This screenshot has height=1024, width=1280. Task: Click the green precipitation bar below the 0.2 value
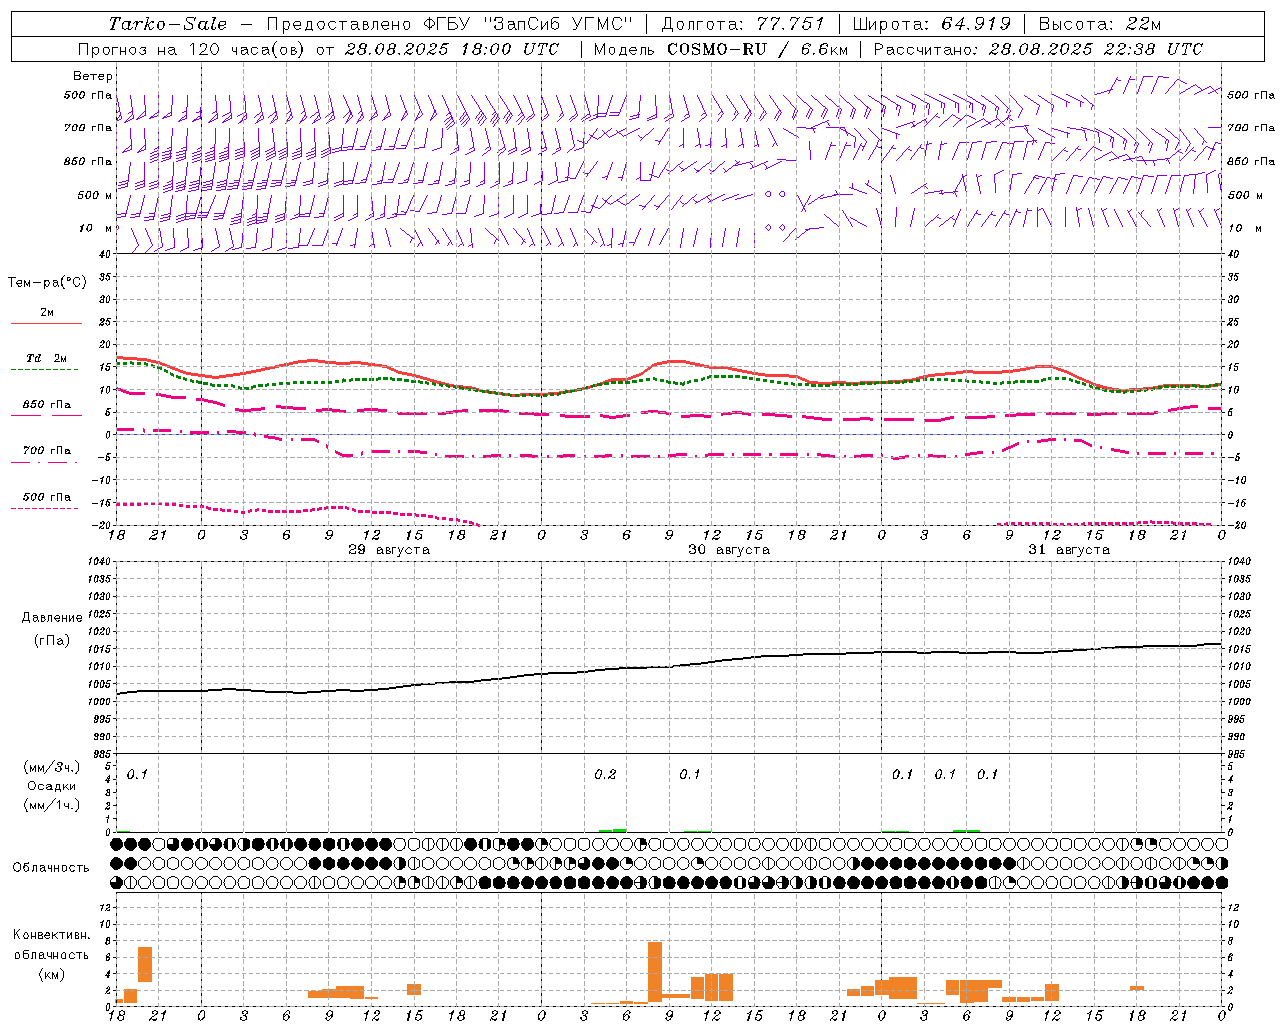pos(612,830)
